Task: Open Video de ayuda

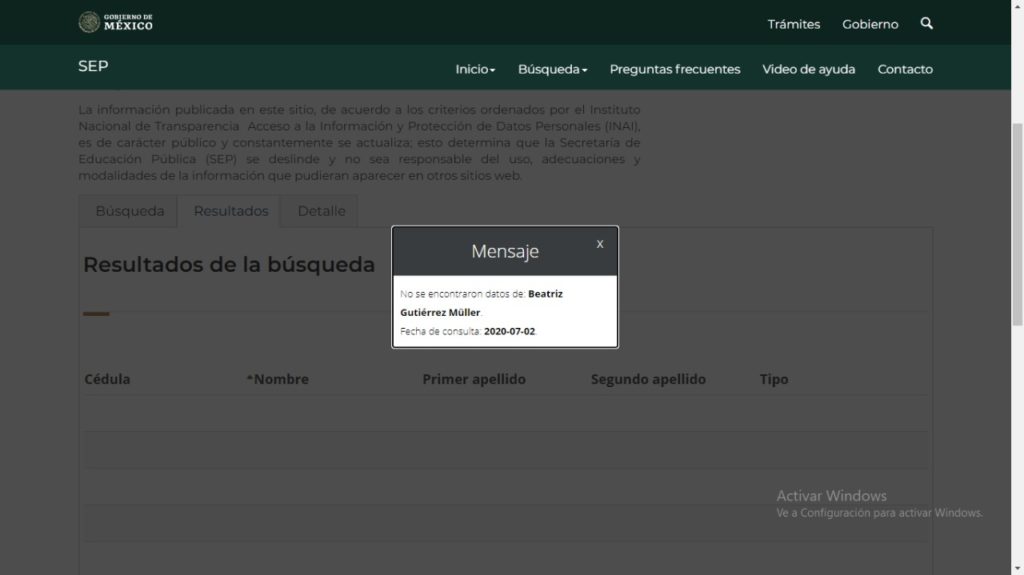Action: pyautogui.click(x=808, y=69)
